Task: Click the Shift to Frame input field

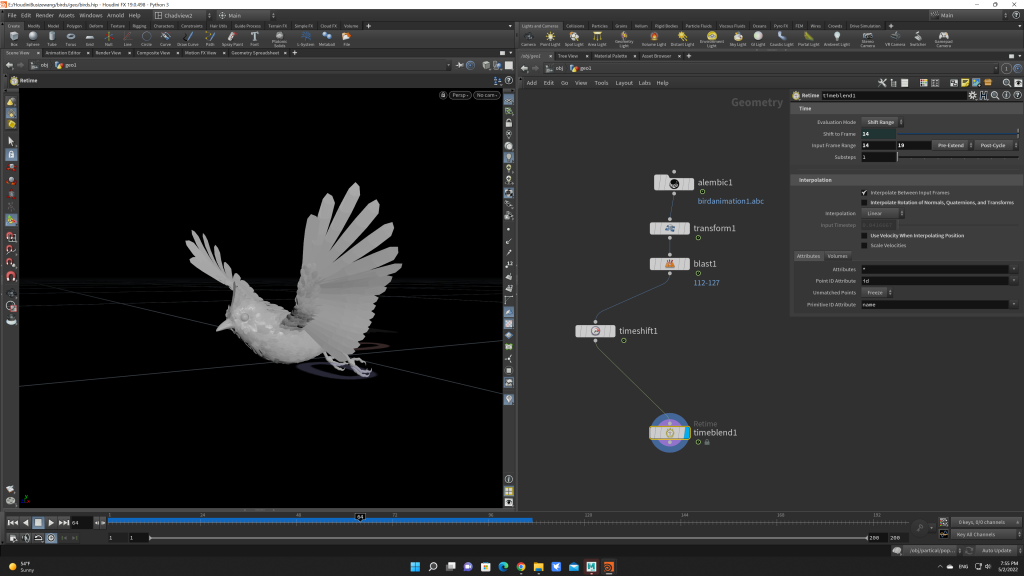Action: coord(877,134)
